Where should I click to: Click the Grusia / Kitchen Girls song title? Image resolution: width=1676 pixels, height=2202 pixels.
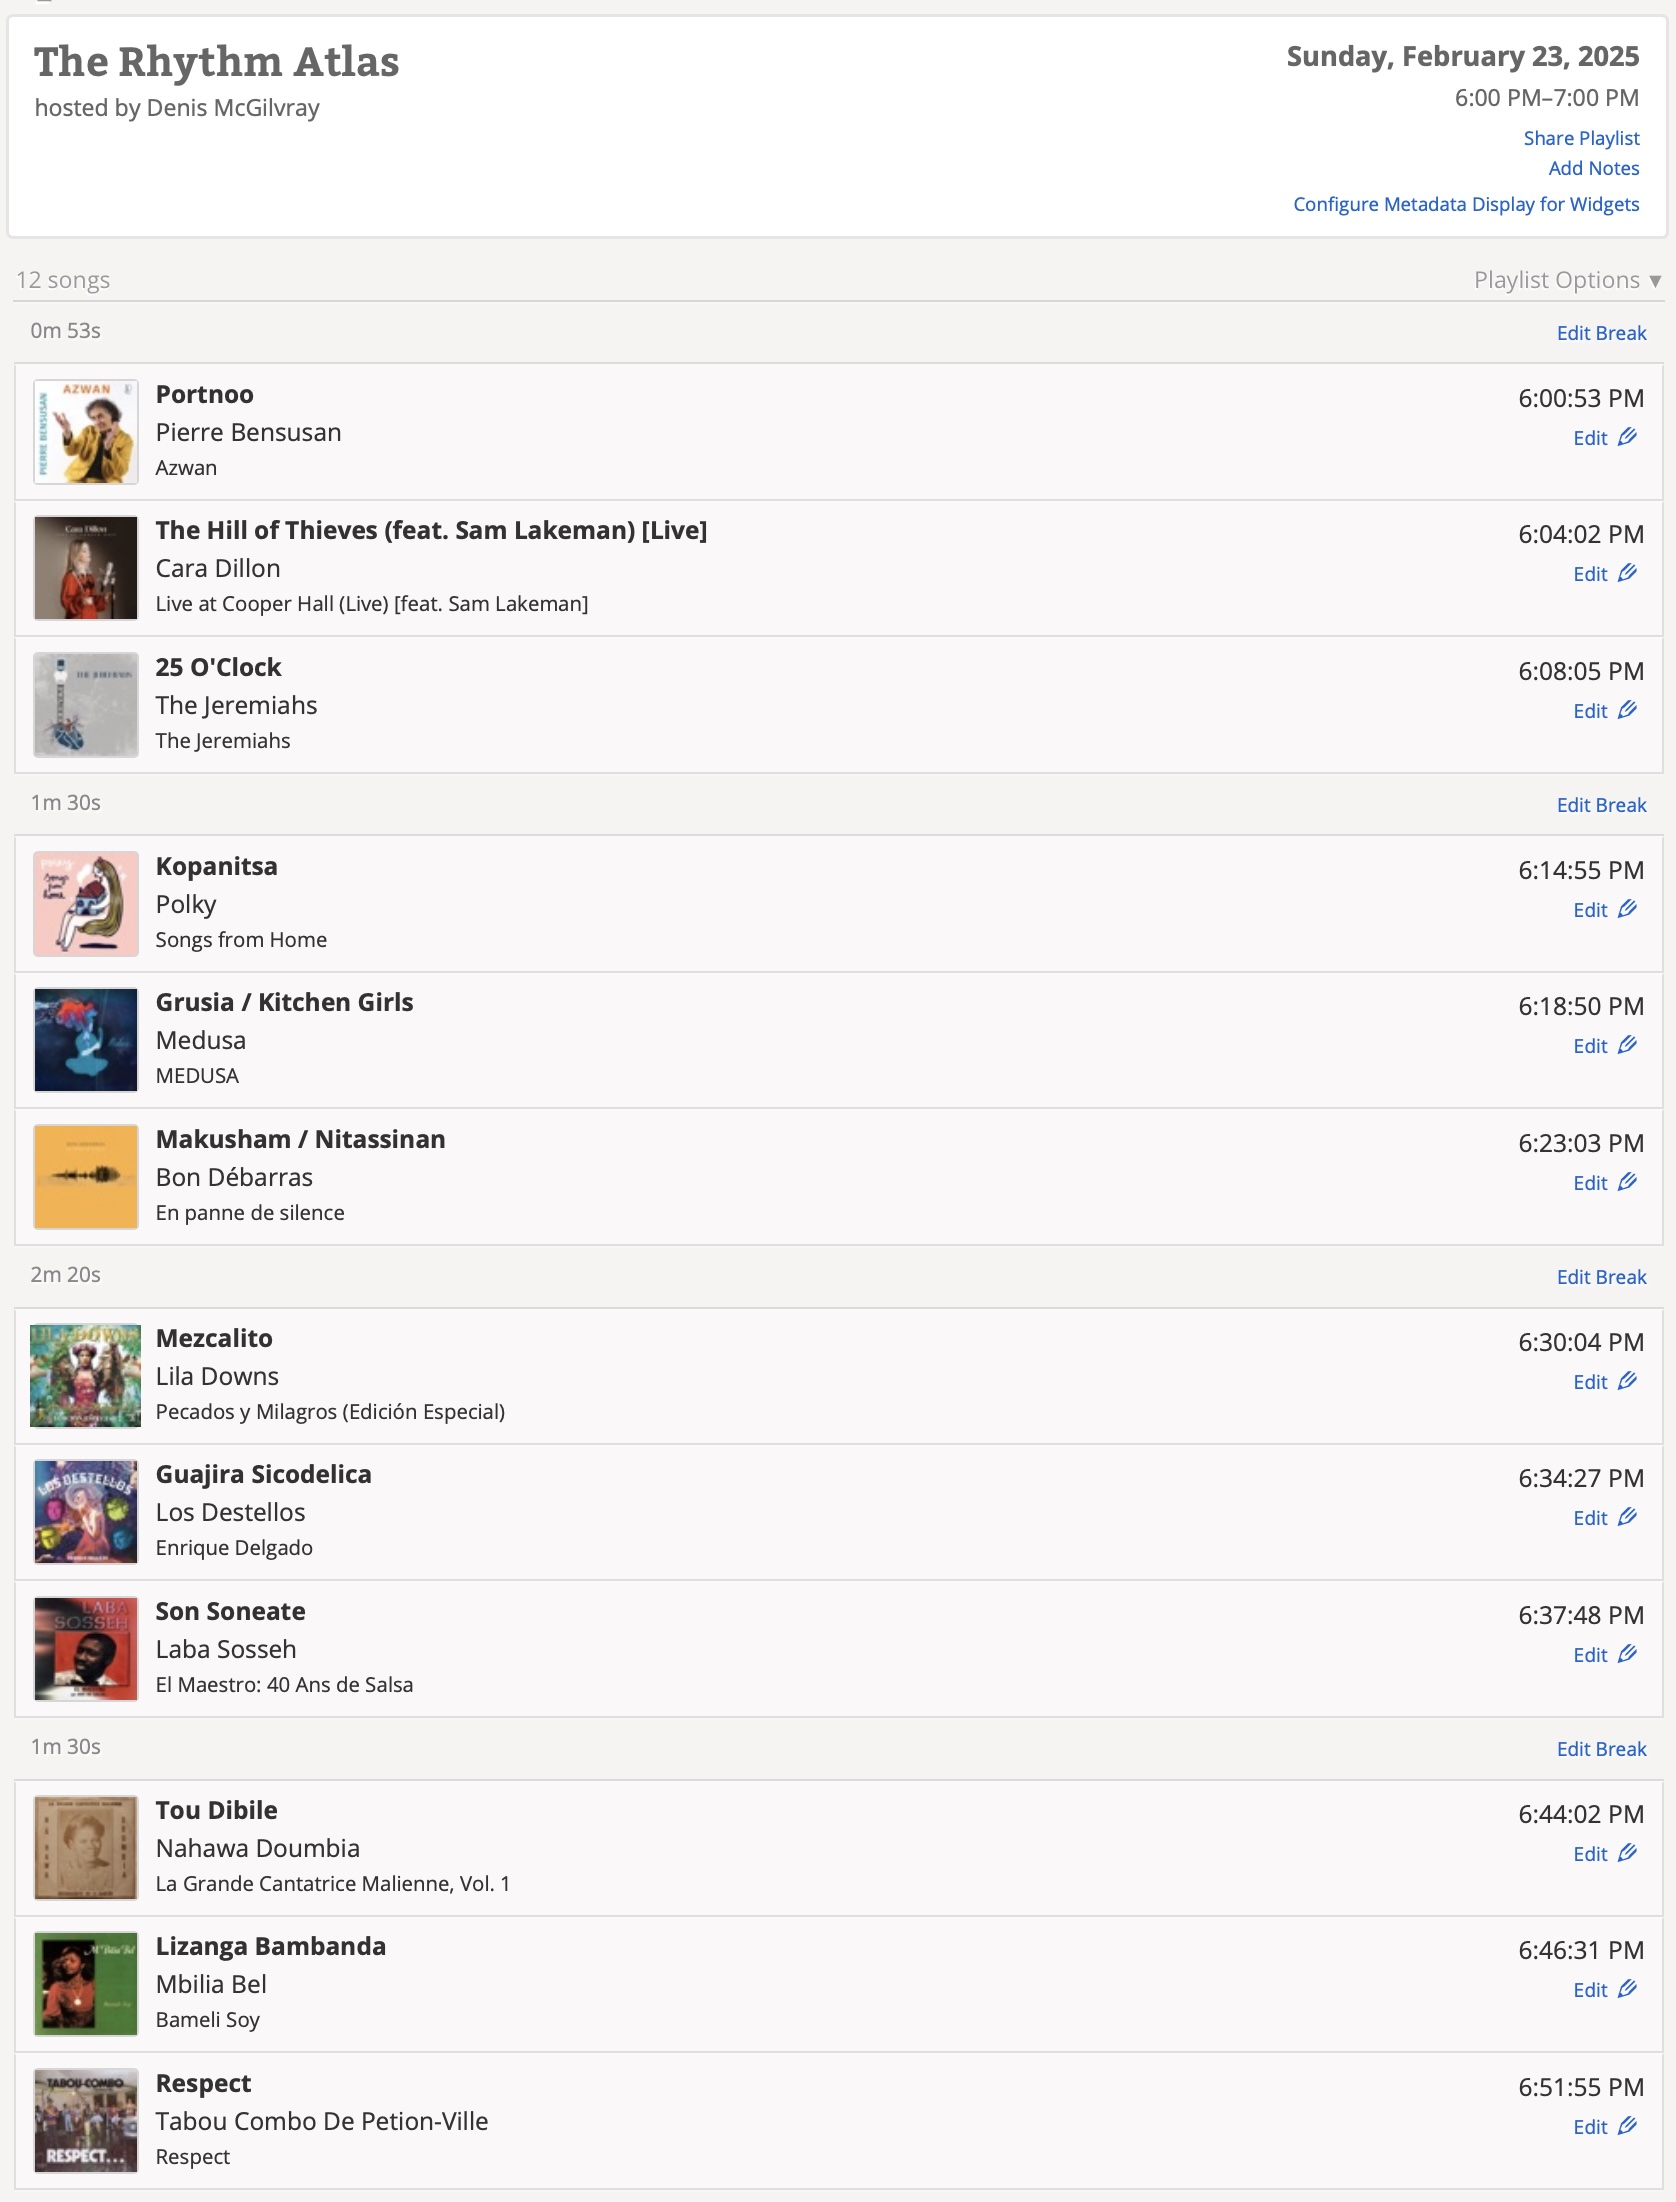284,1002
